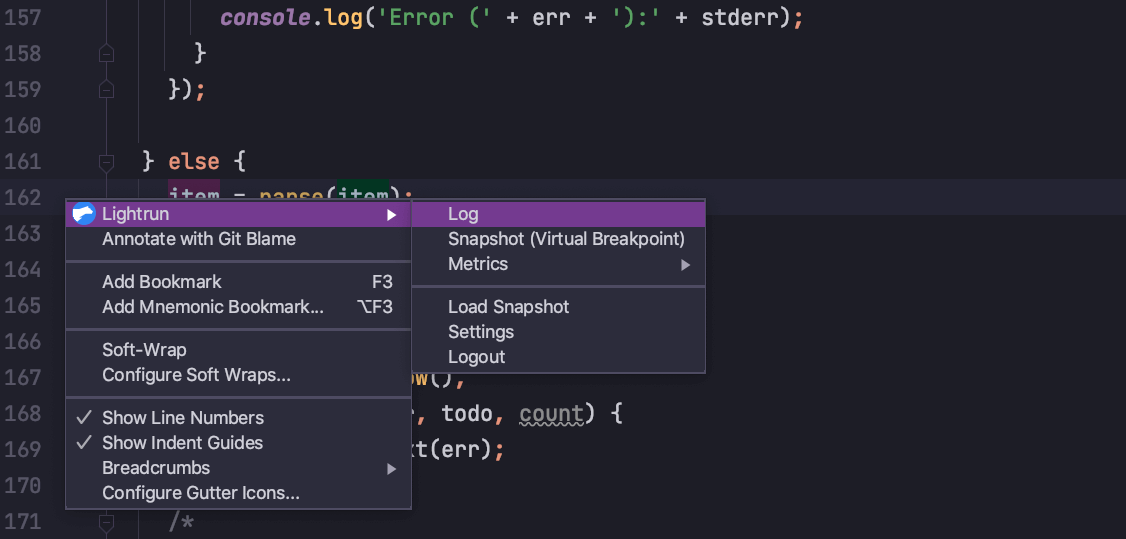
Task: Open Configure Gutter Icons...
Action: (201, 493)
